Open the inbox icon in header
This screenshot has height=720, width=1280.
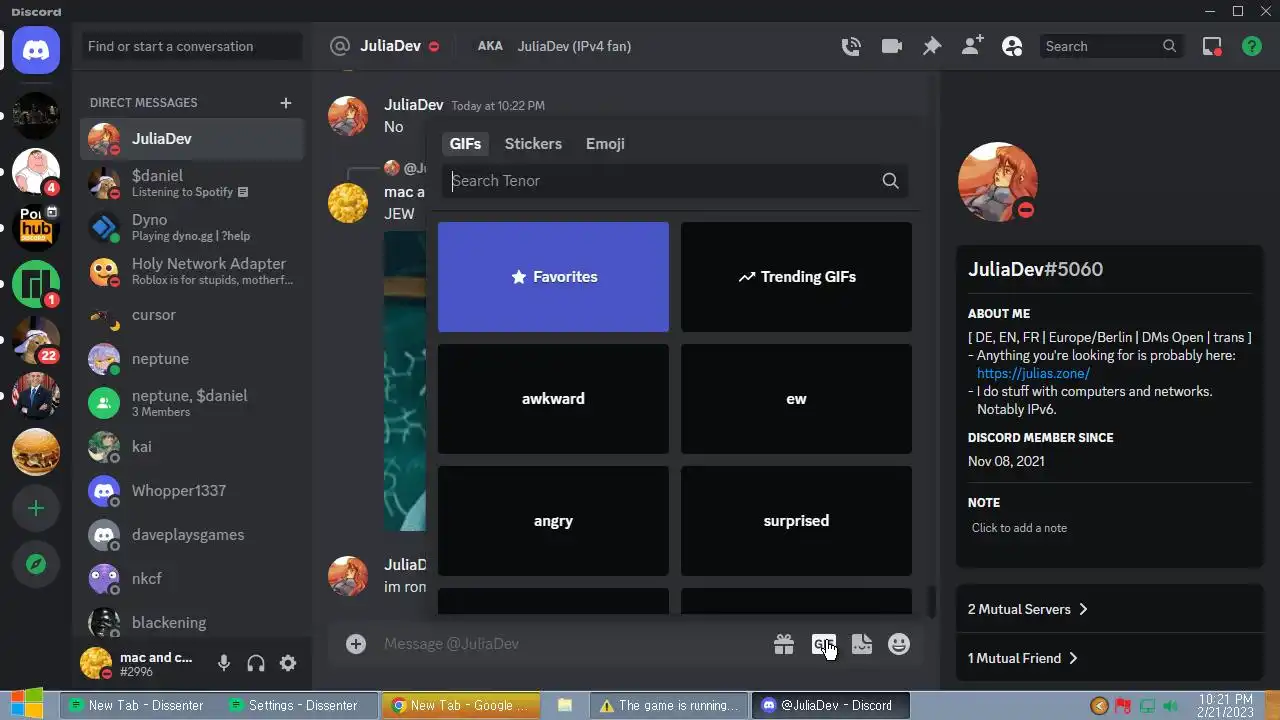click(1212, 46)
